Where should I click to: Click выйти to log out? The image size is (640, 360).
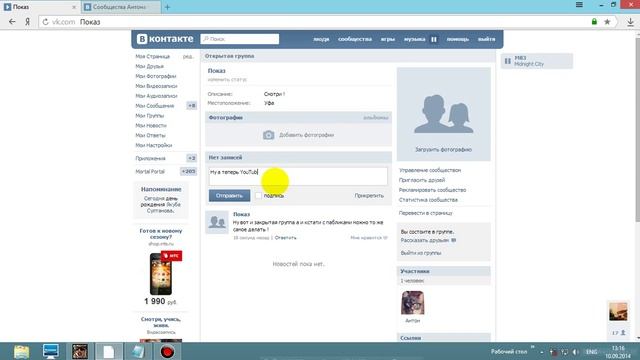pyautogui.click(x=487, y=39)
